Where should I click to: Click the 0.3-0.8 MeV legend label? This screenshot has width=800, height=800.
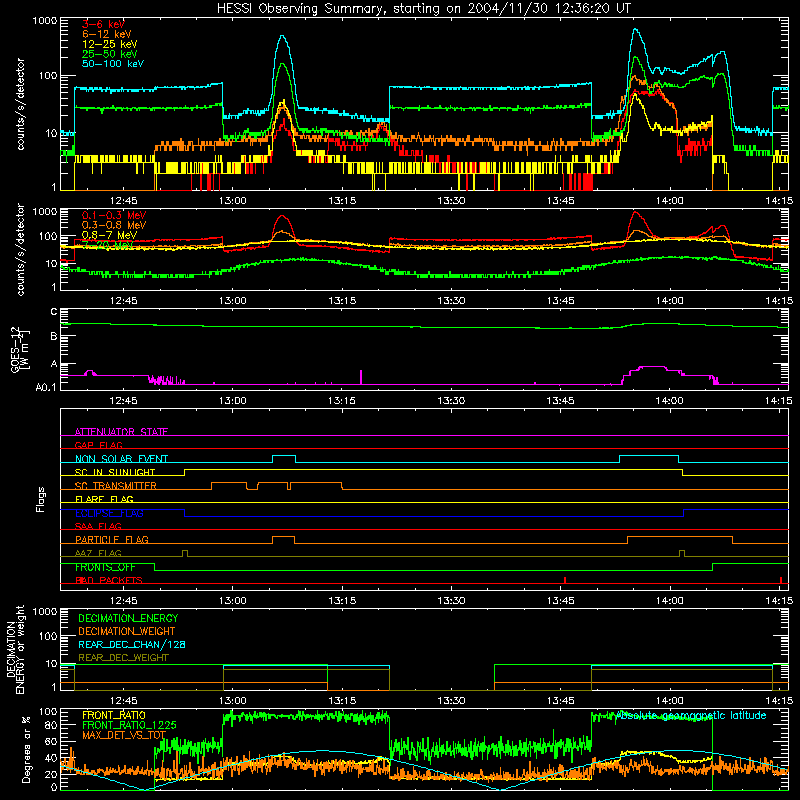(x=113, y=225)
